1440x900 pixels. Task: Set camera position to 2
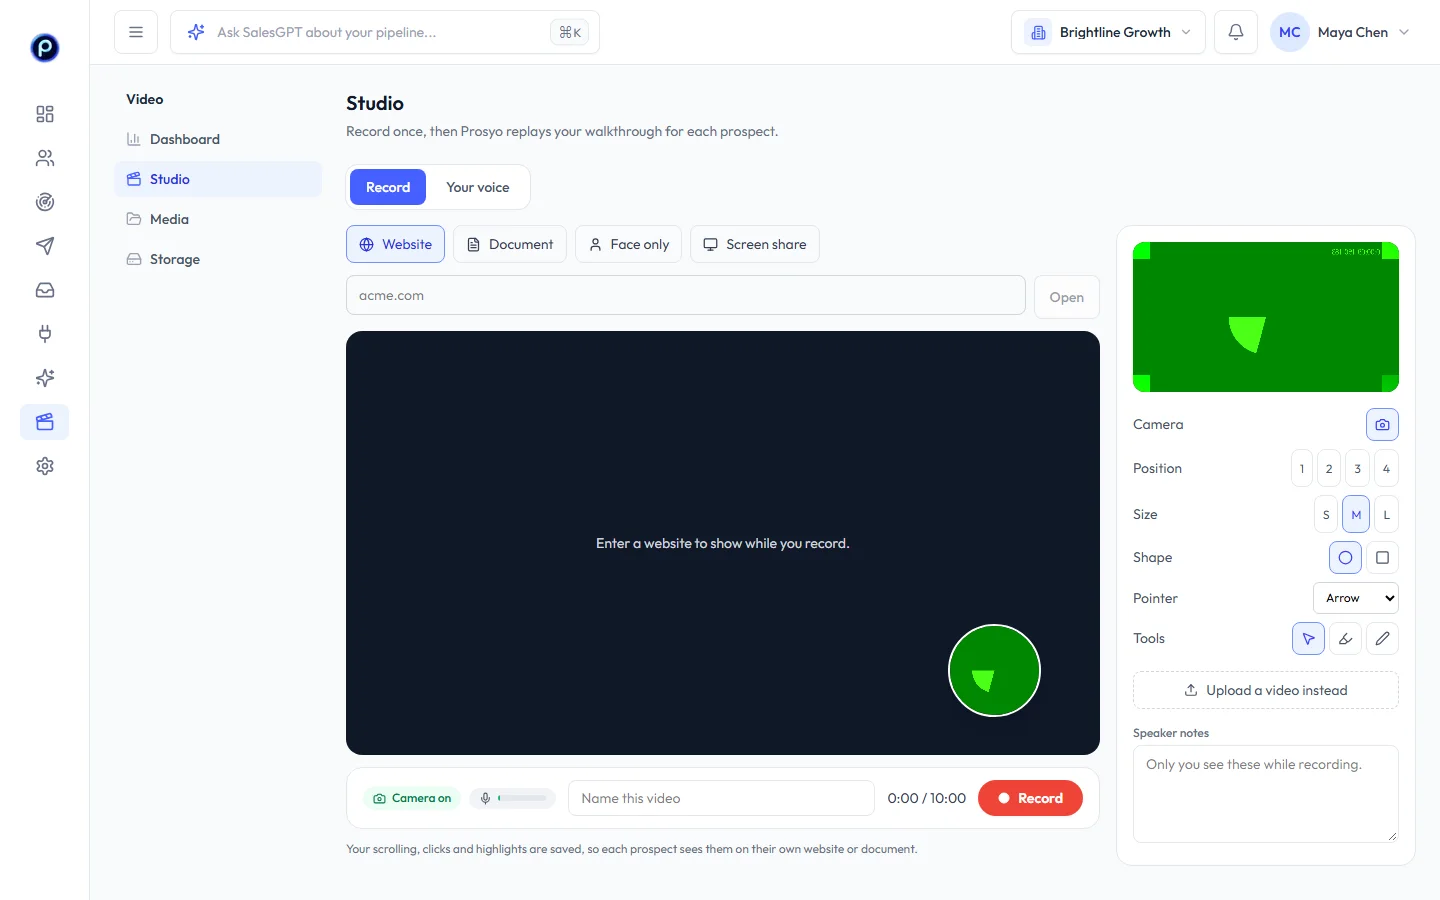pyautogui.click(x=1329, y=468)
